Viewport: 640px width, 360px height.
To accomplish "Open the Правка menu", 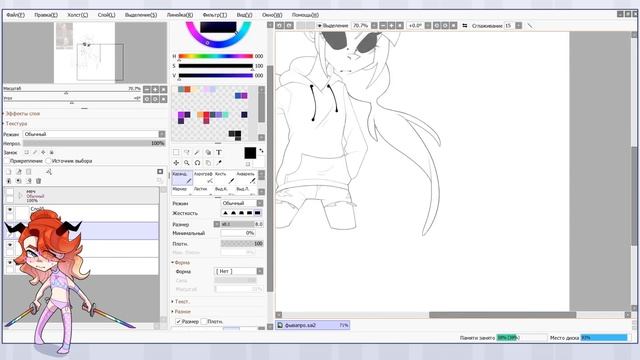I will point(46,15).
